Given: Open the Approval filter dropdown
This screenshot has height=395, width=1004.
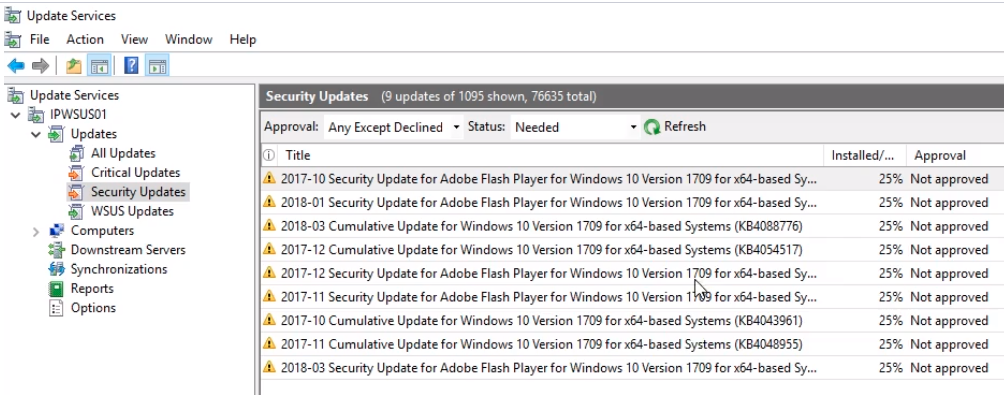Looking at the screenshot, I should (393, 127).
